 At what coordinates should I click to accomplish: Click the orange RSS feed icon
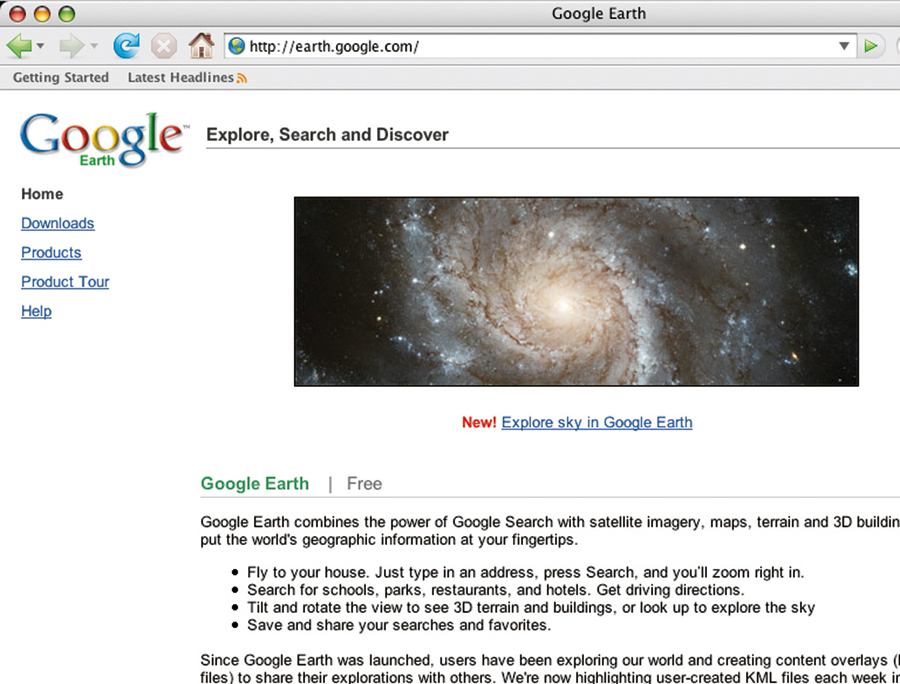pos(242,79)
